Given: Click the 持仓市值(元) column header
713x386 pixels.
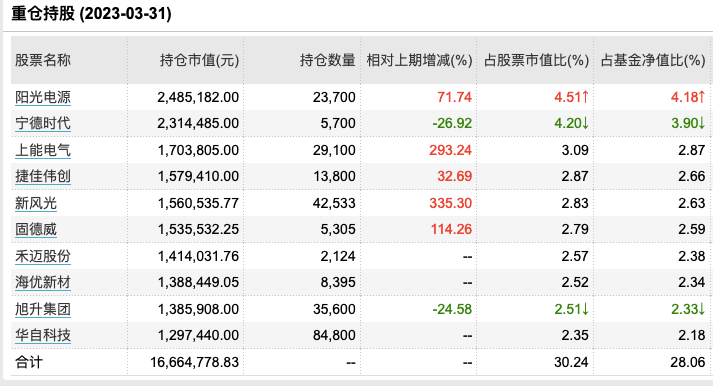Looking at the screenshot, I should (199, 60).
